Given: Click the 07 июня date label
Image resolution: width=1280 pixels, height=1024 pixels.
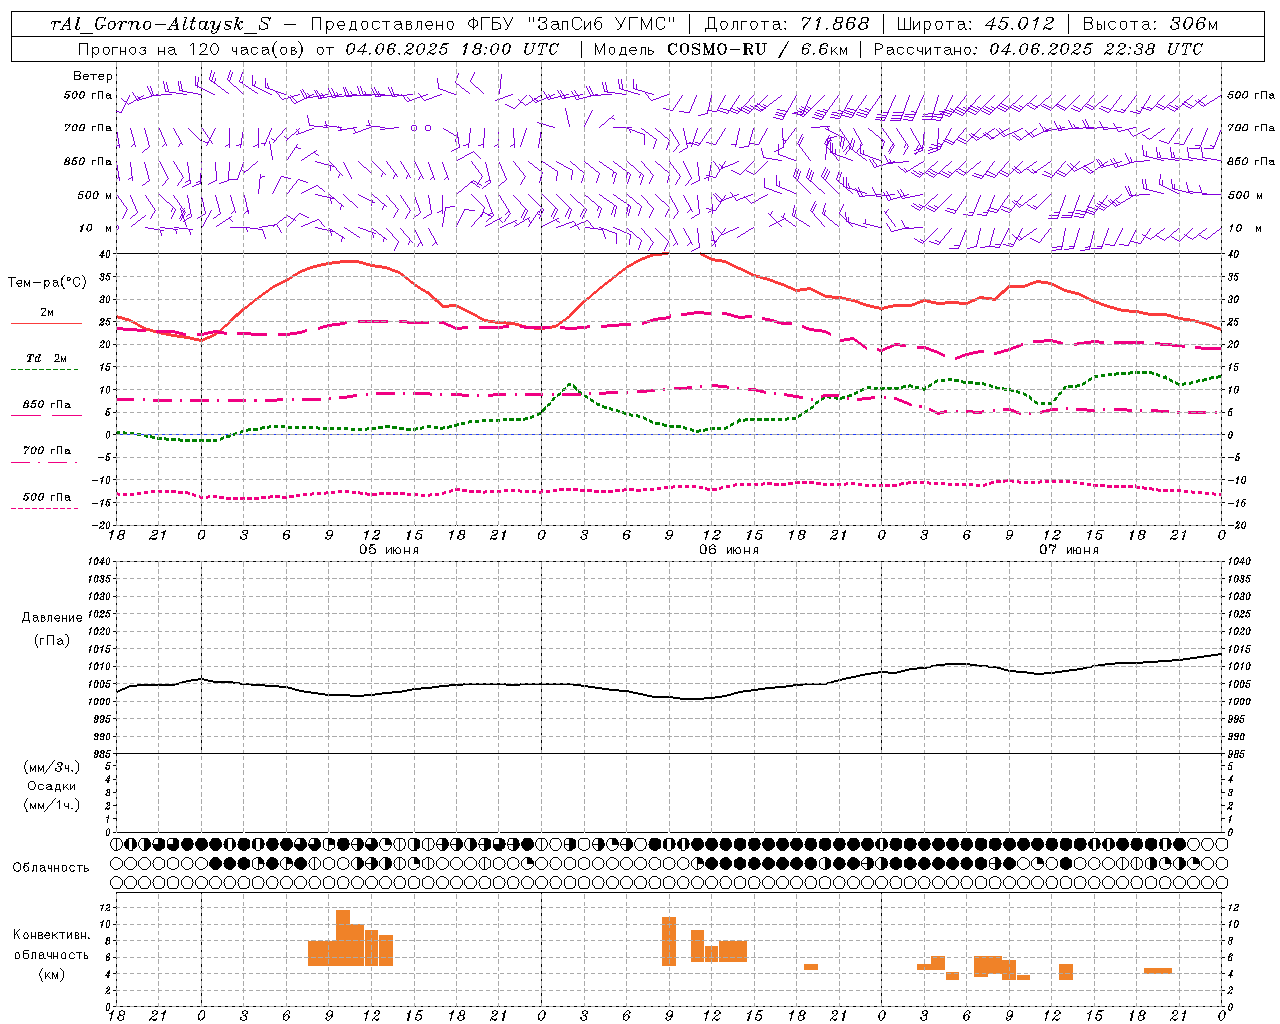Looking at the screenshot, I should click(1069, 549).
